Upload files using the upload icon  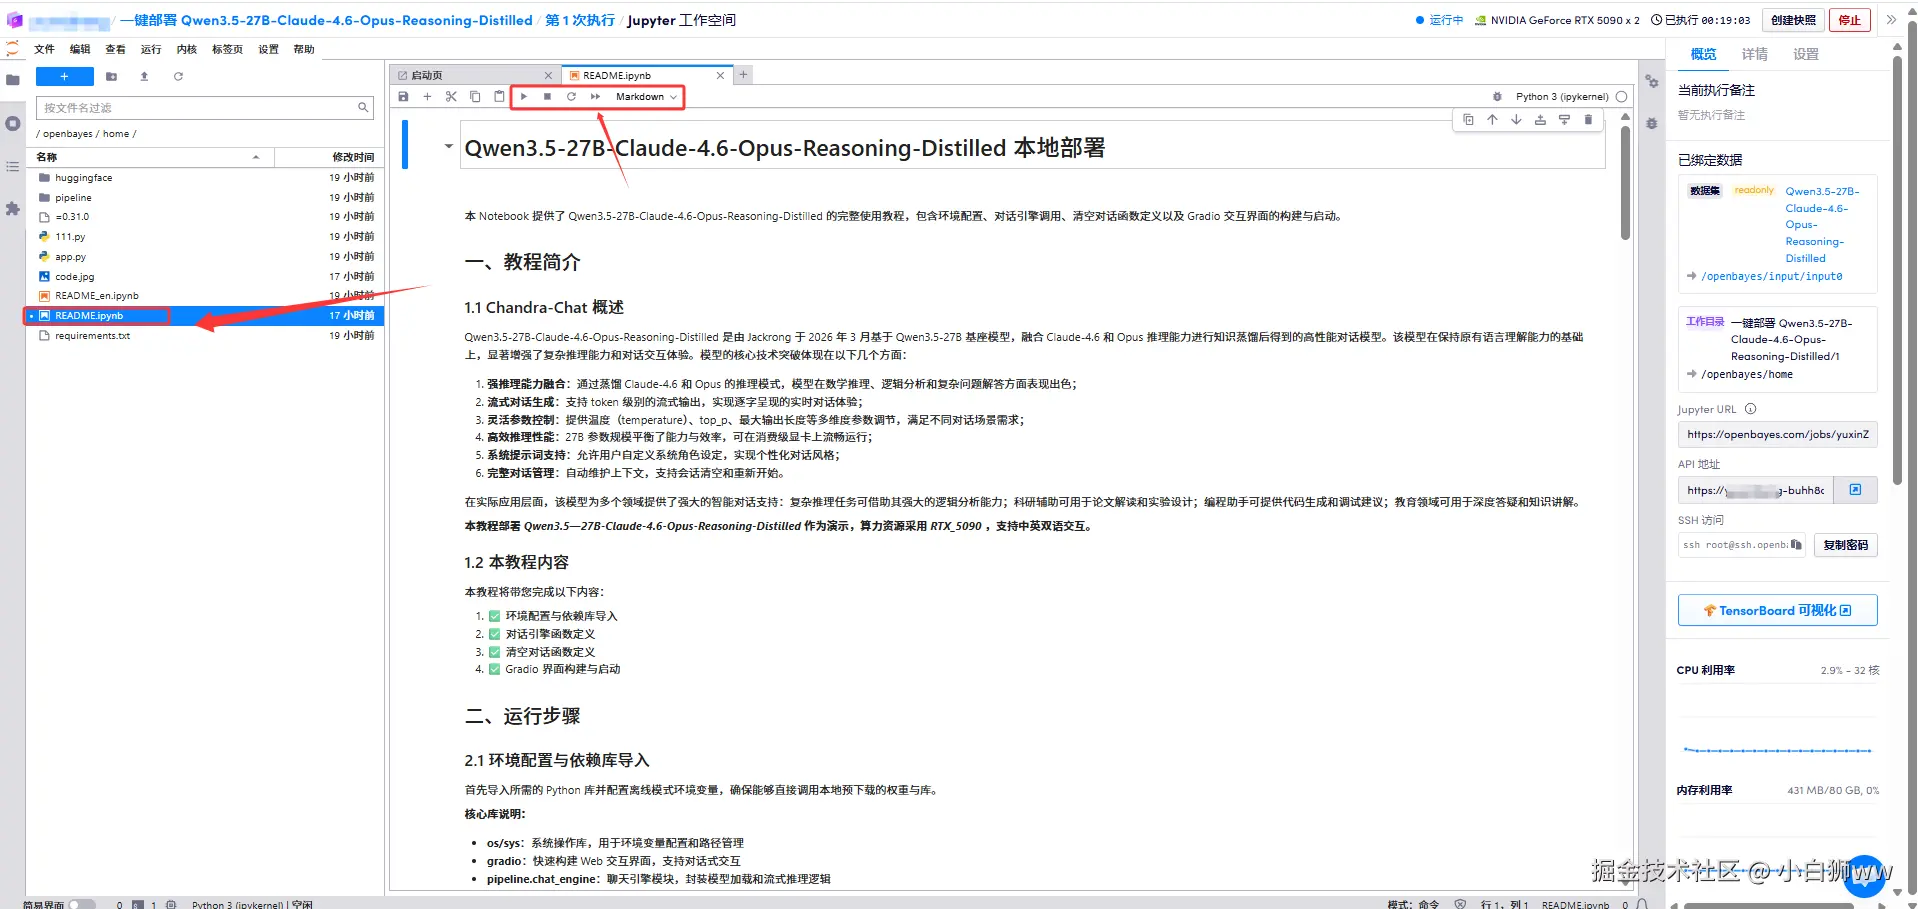click(x=144, y=77)
